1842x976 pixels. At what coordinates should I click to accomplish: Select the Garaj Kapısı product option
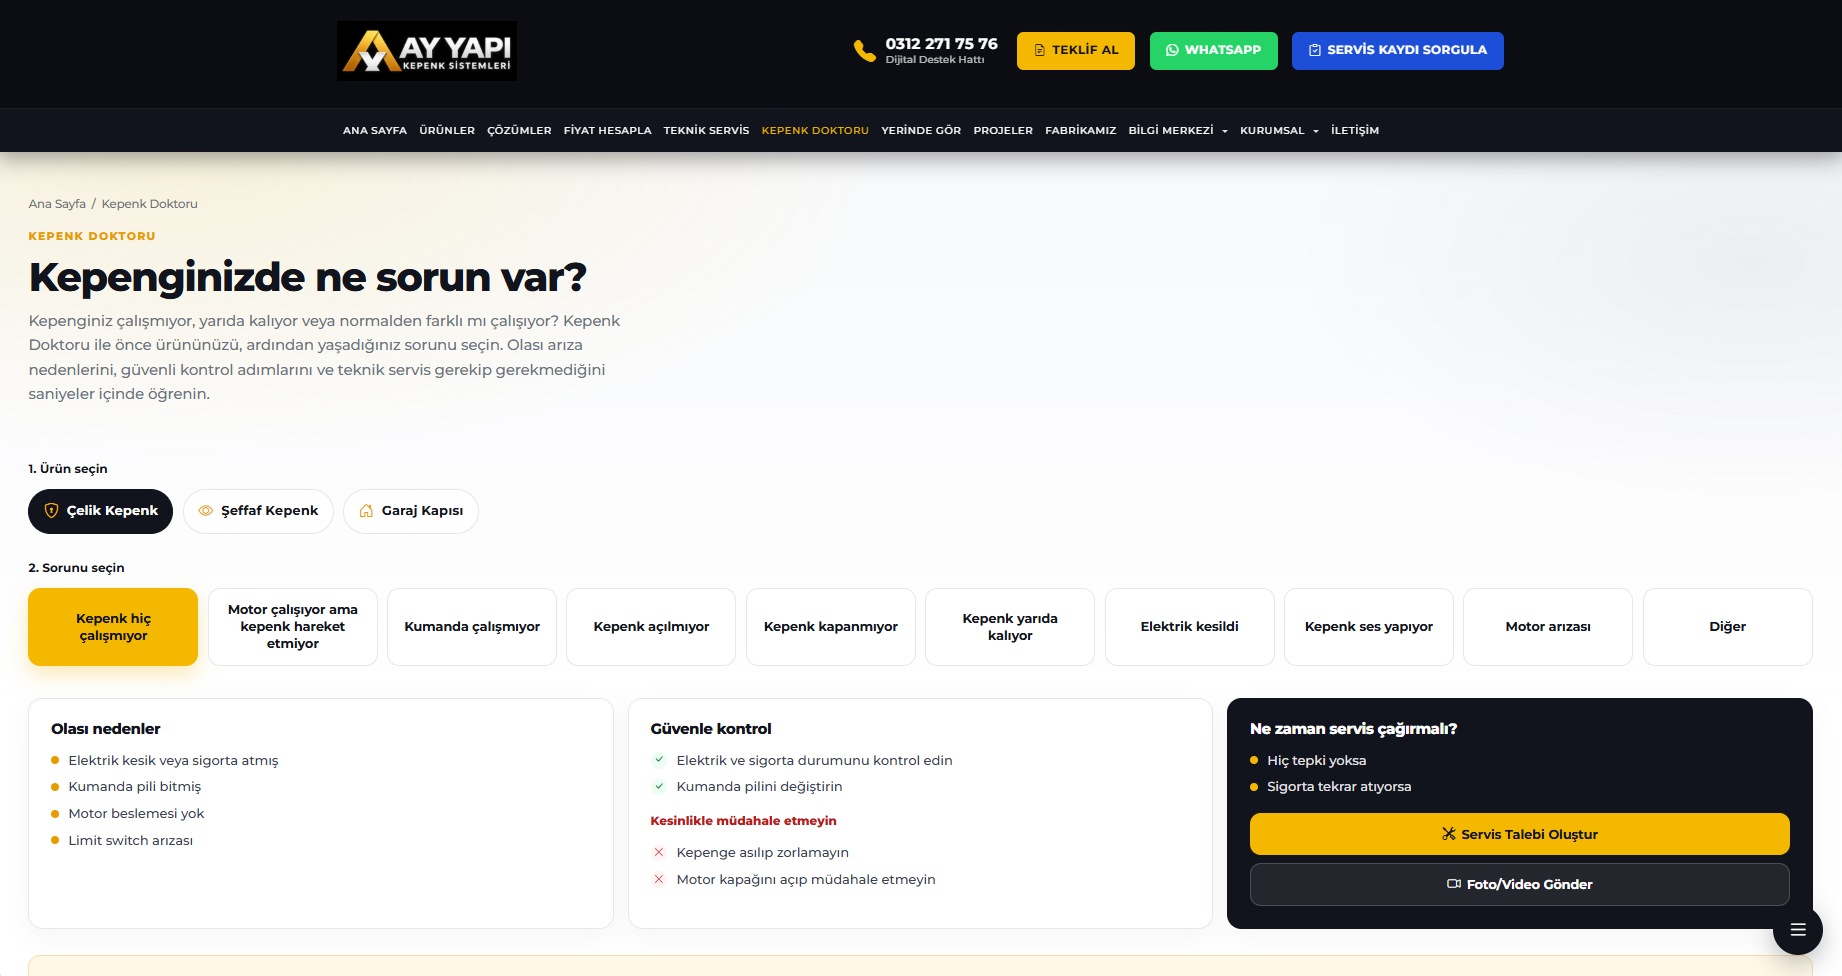coord(410,511)
